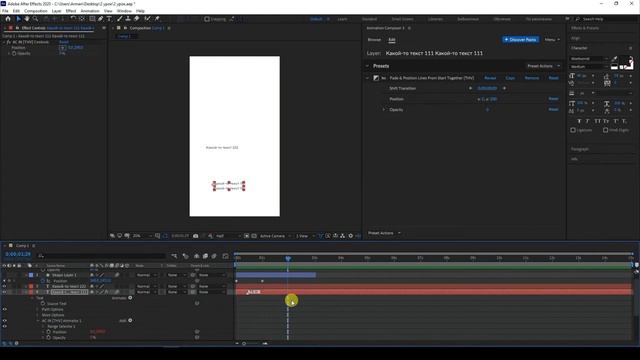Viewport: 640px width, 360px height.
Task: Select the Pen tool
Action: pyautogui.click(x=100, y=19)
